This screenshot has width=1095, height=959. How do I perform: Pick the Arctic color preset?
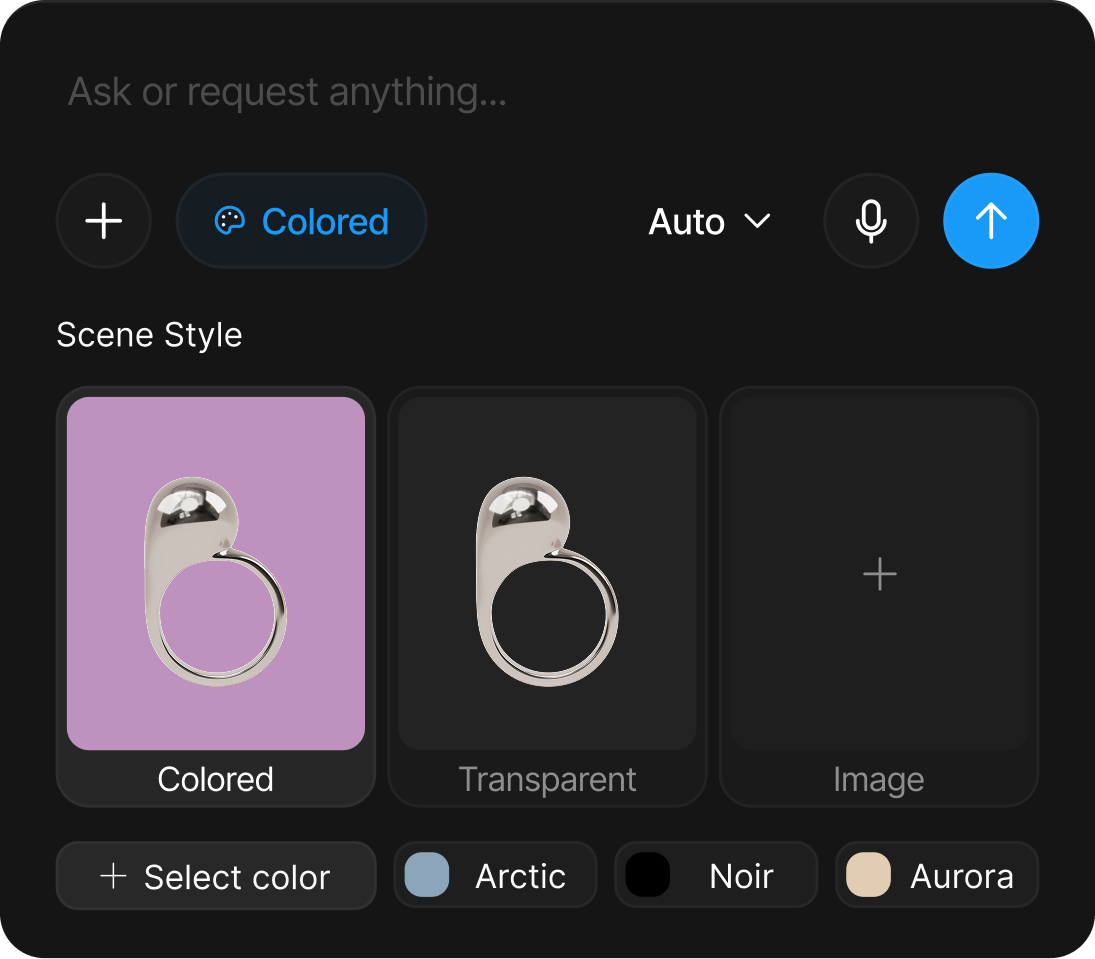coord(495,875)
